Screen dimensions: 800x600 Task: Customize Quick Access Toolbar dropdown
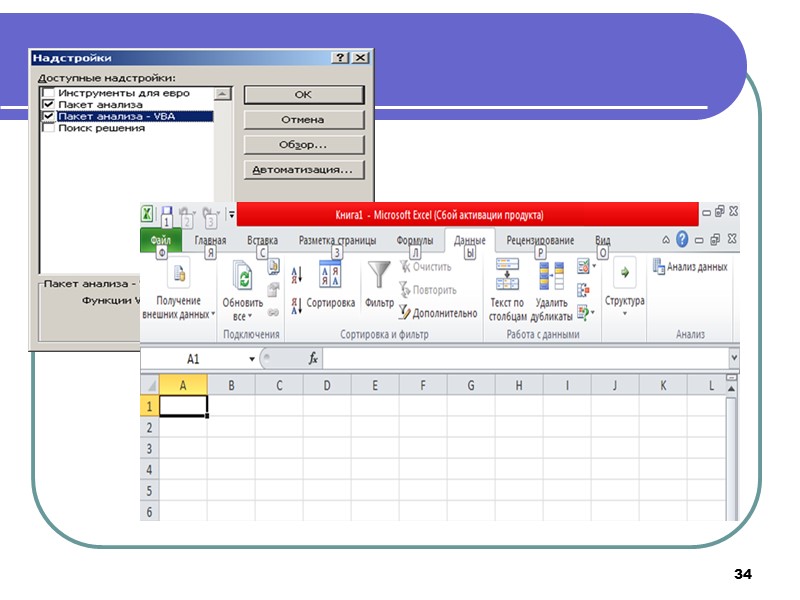coord(231,214)
